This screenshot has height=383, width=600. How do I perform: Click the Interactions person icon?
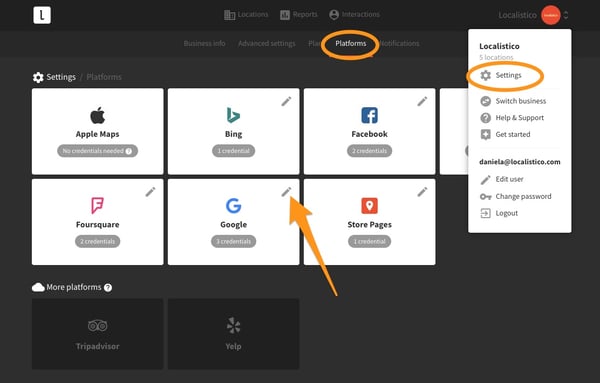click(334, 15)
